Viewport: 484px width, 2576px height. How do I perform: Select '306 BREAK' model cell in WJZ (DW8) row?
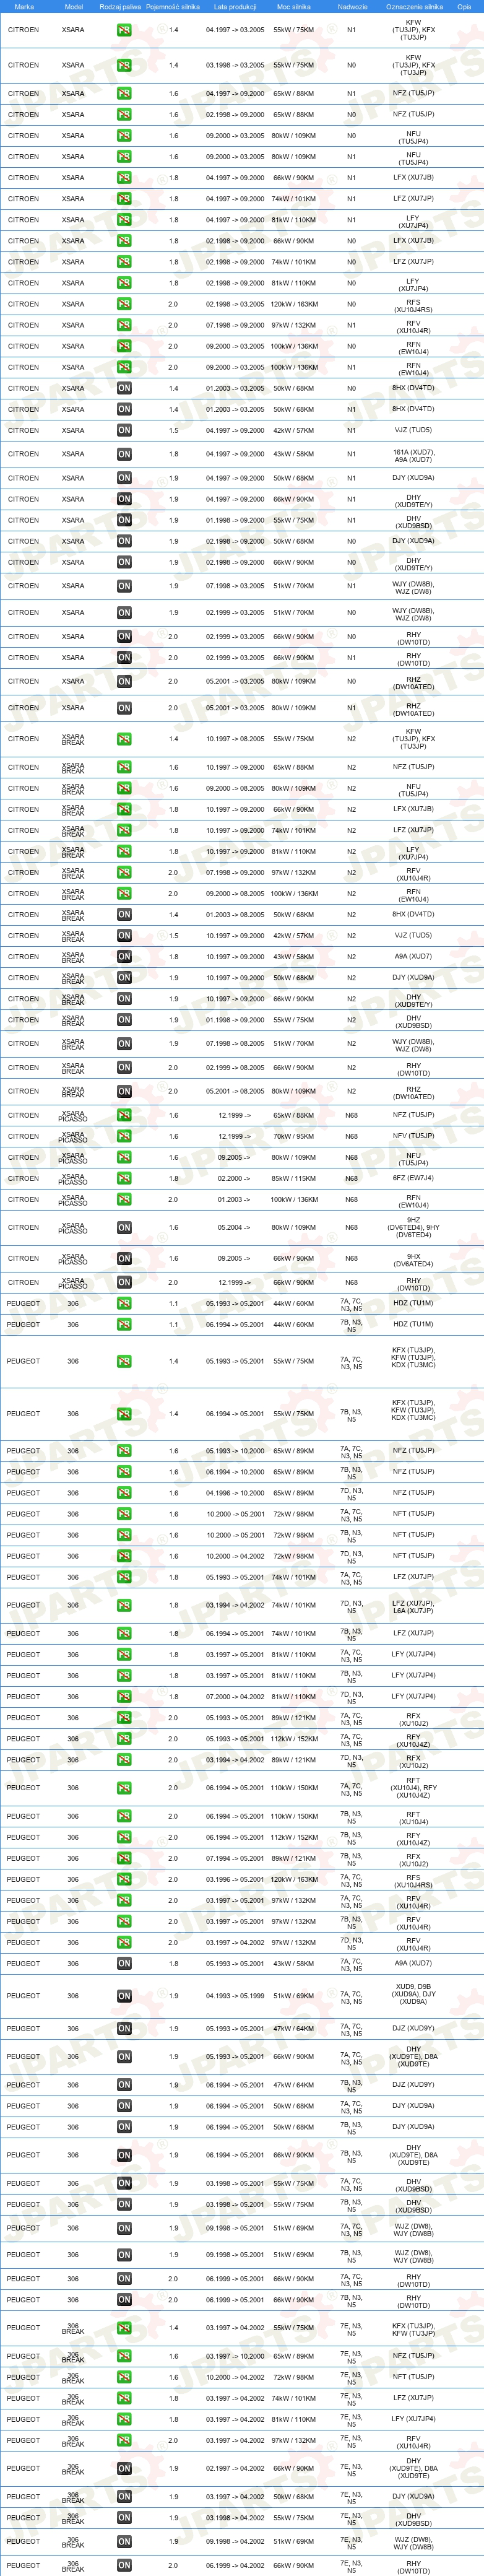point(73,2541)
